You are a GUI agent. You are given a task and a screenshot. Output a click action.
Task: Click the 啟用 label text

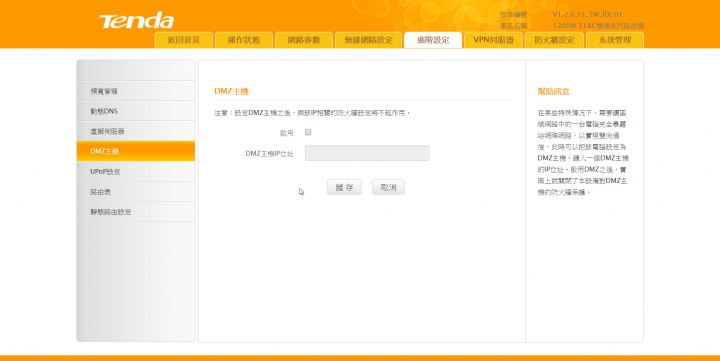tap(287, 133)
